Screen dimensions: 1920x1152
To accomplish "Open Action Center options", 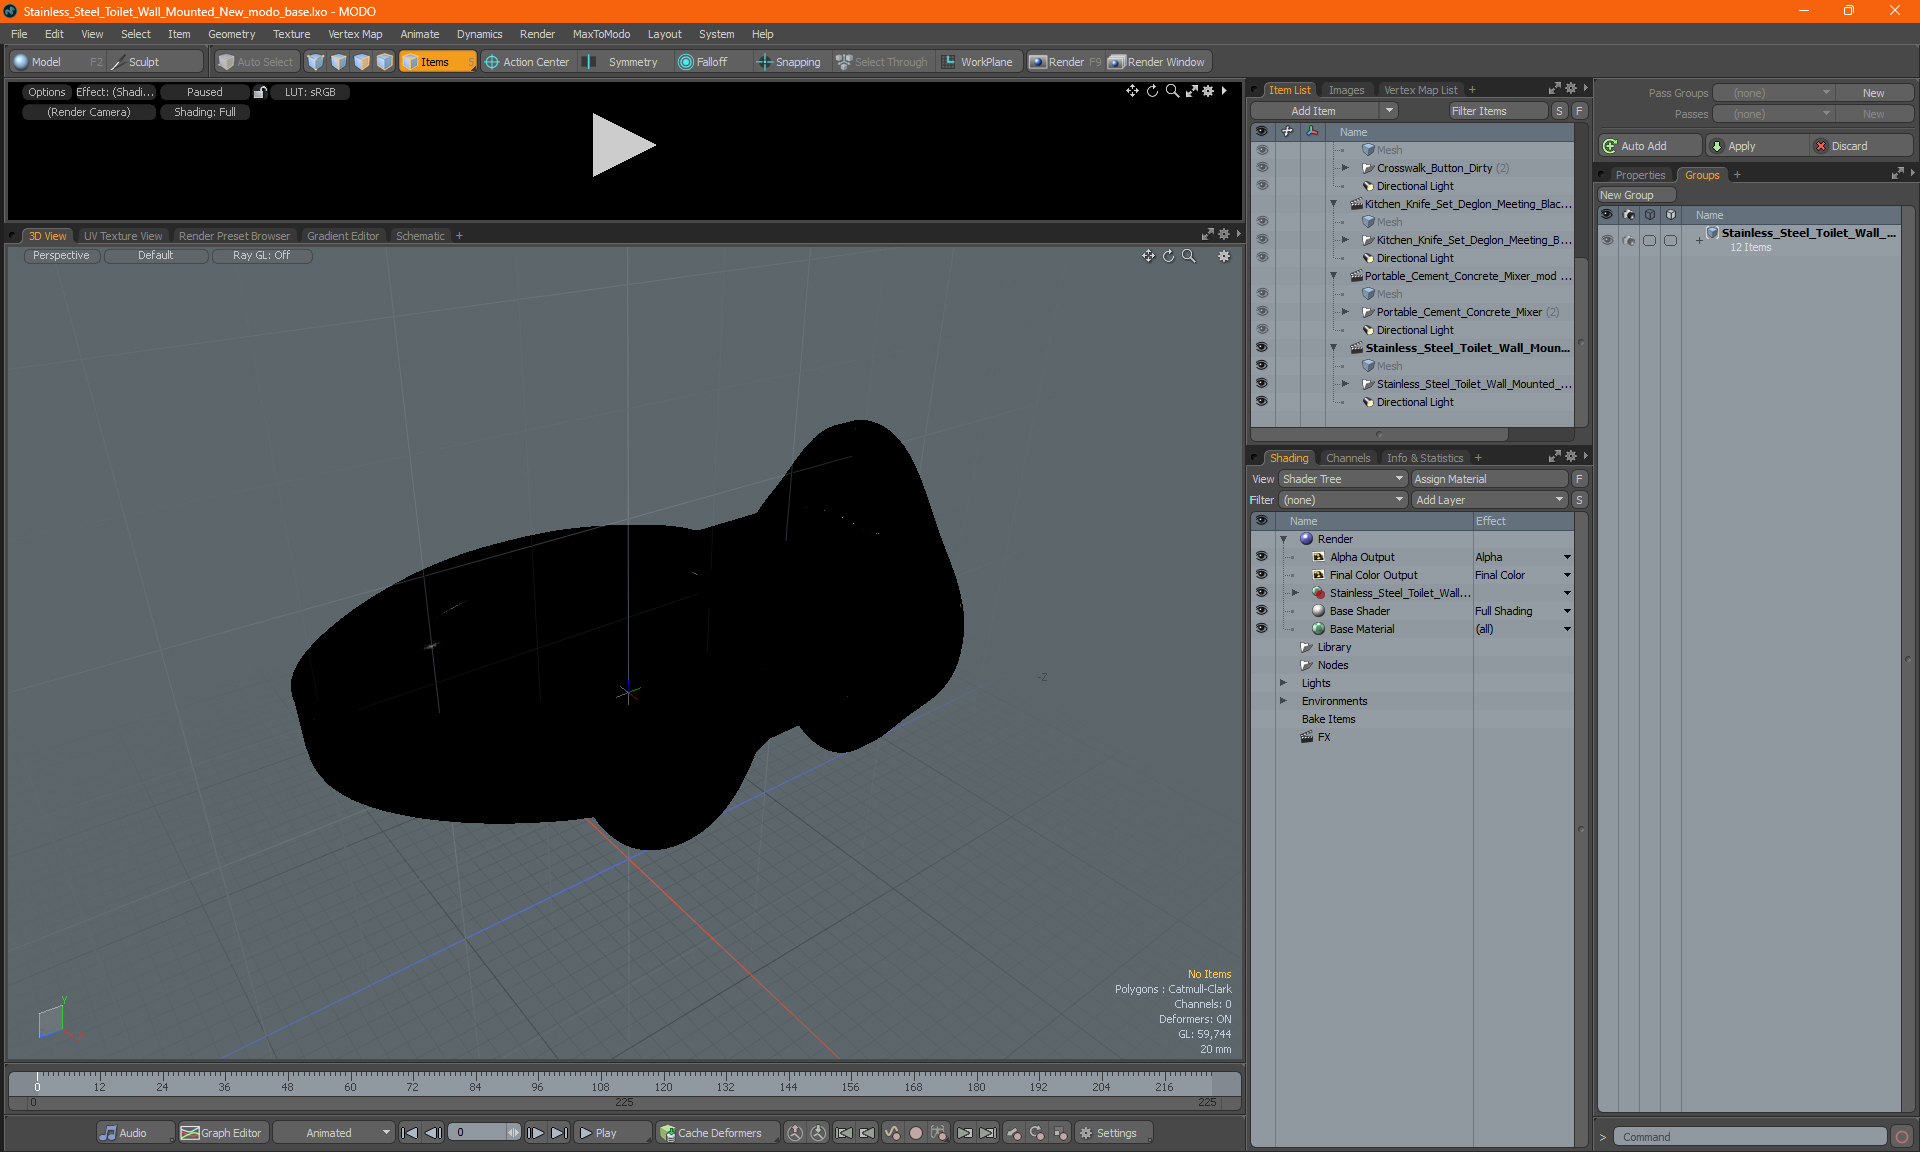I will pos(527,62).
